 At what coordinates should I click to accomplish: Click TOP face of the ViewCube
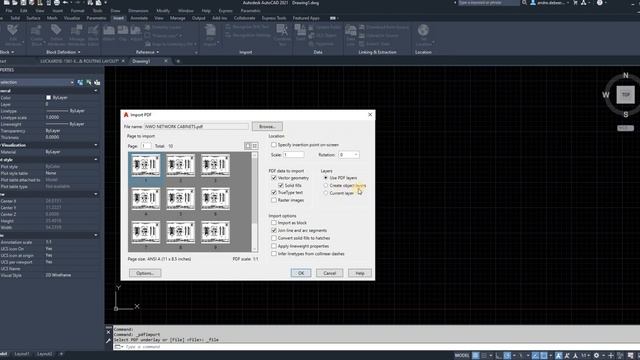625,95
